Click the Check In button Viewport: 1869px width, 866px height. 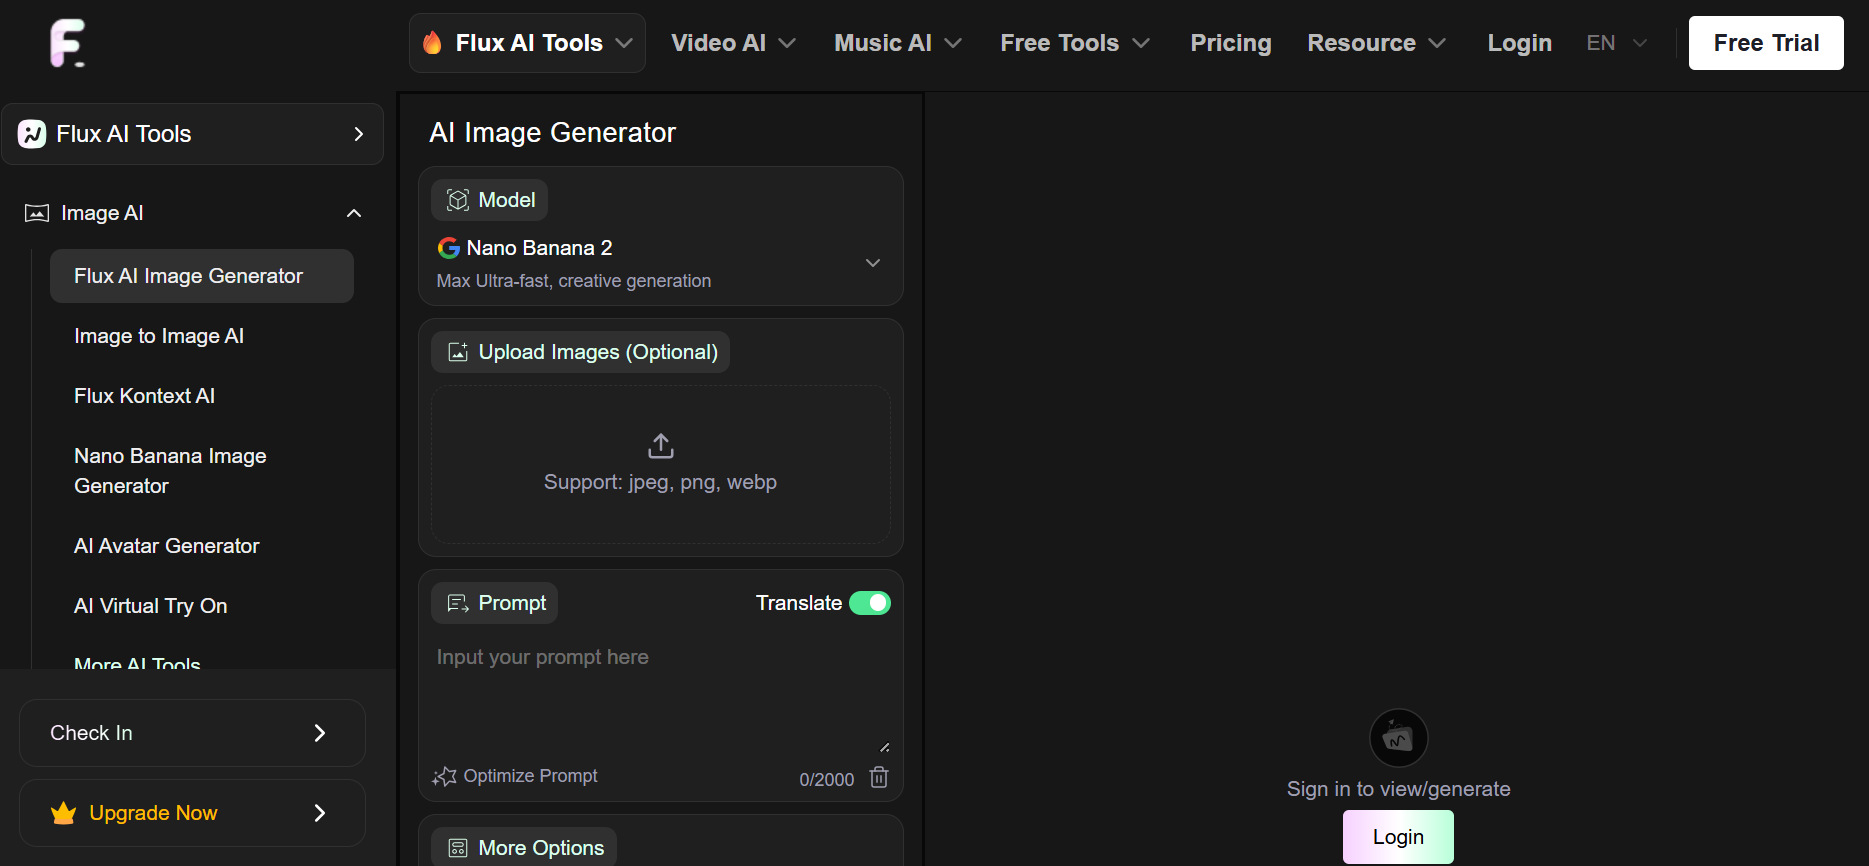(192, 733)
